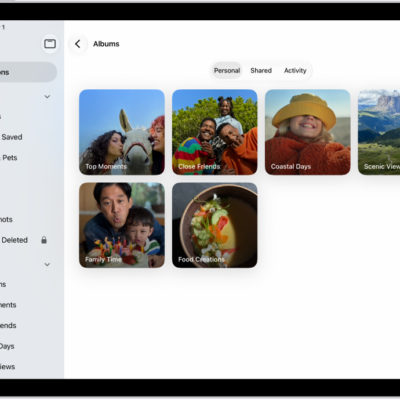Open the Coastal Days album
The height and width of the screenshot is (400, 400).
click(x=308, y=132)
